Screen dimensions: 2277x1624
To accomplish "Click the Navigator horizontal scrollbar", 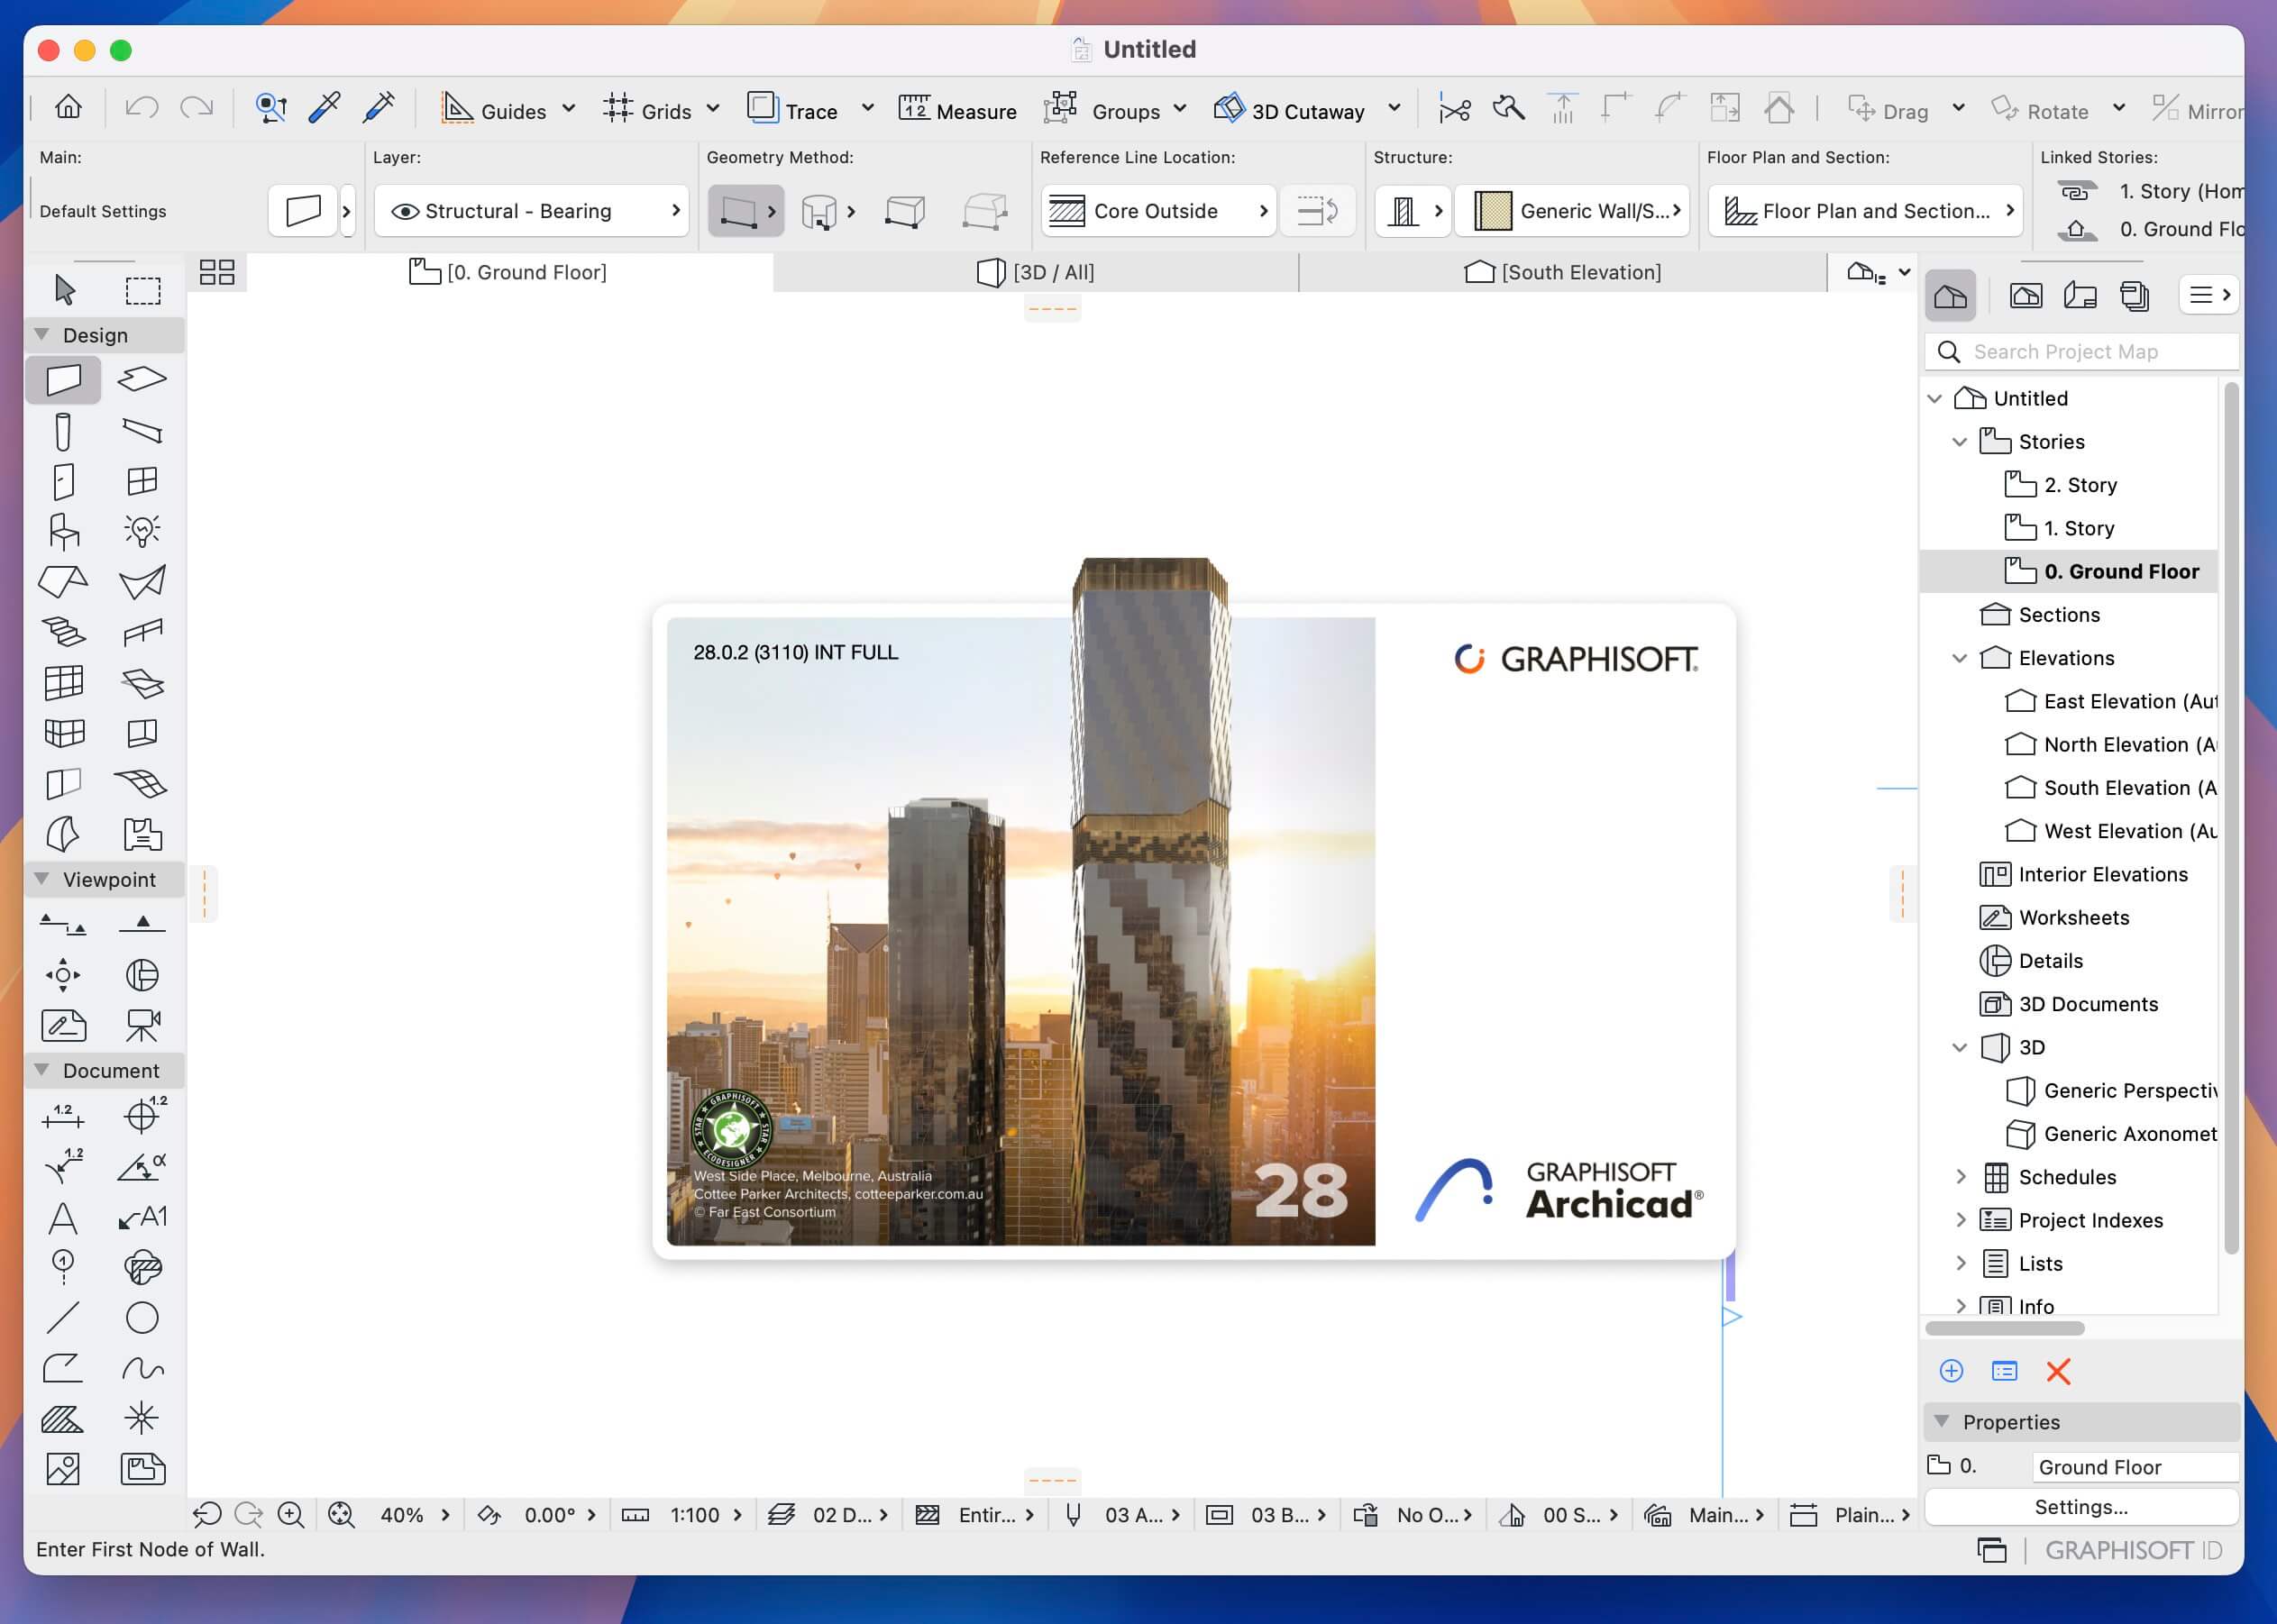I will point(2005,1328).
